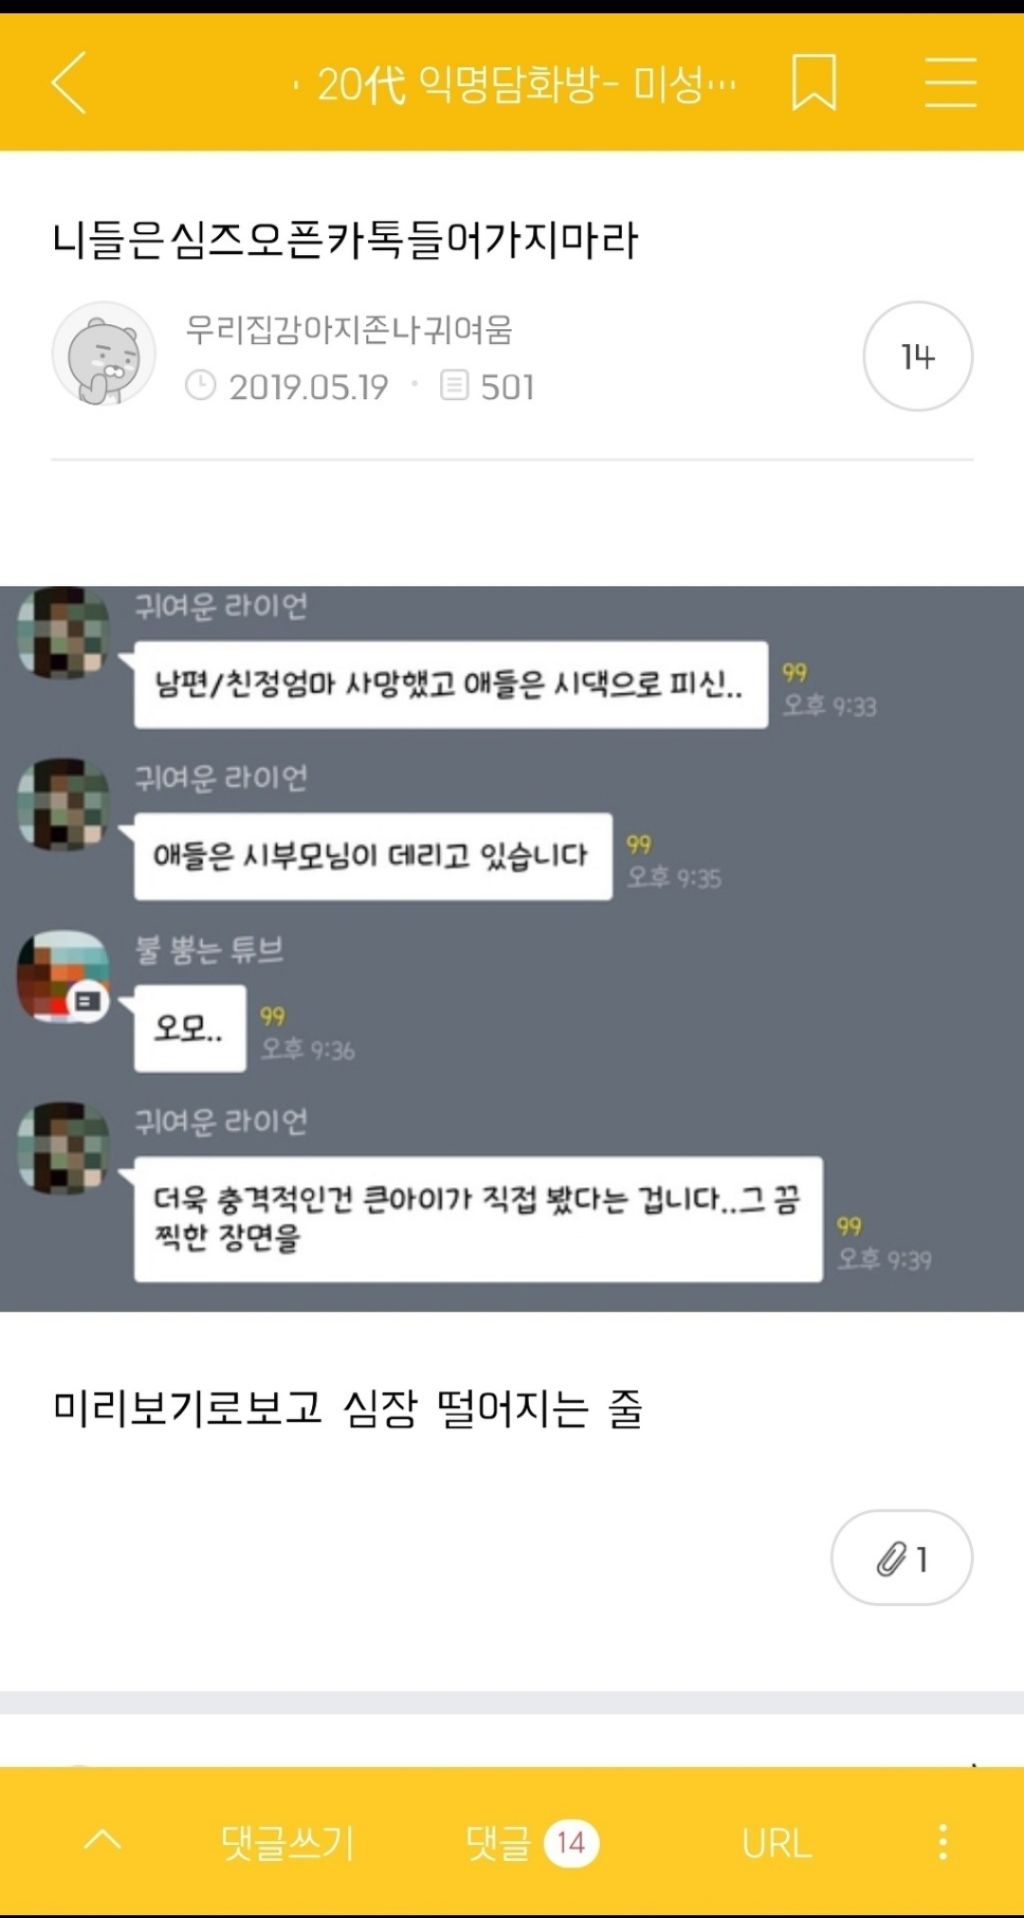1024x1918 pixels.
Task: Tap the author name 우리집강아지존나귀여움
Action: pyautogui.click(x=349, y=329)
